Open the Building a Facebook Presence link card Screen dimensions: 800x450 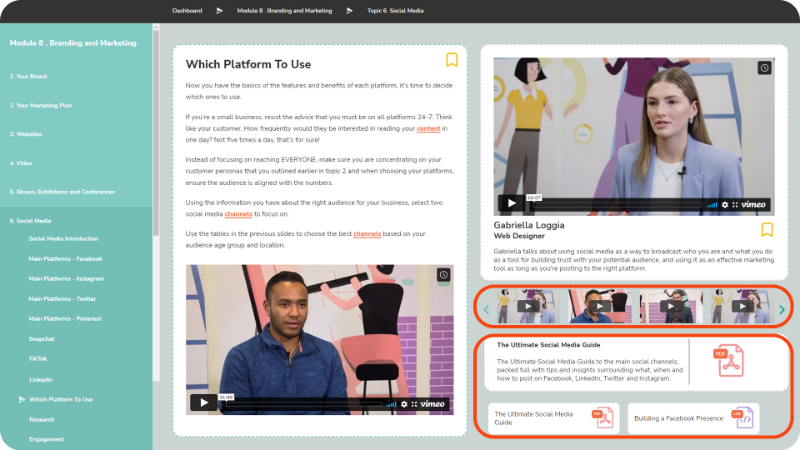[x=693, y=418]
